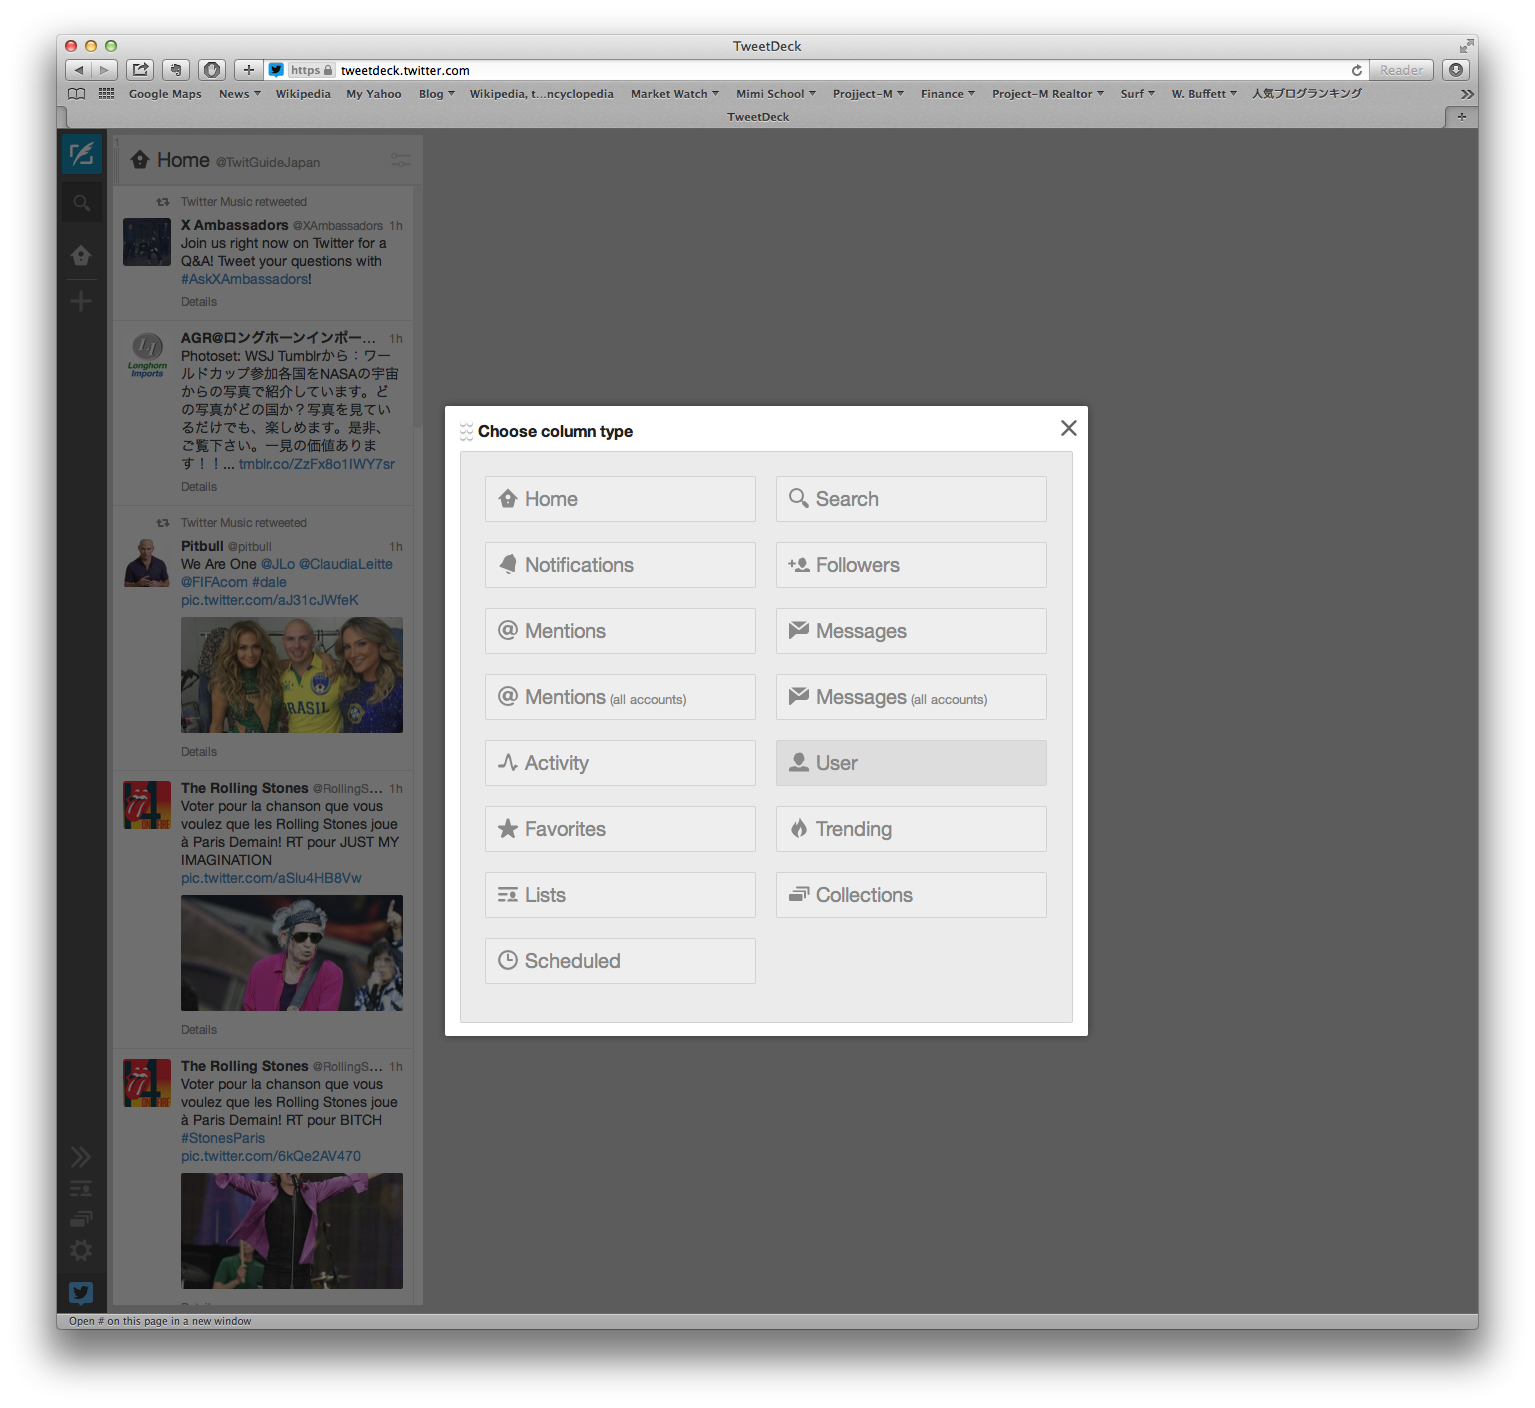The image size is (1535, 1408).
Task: Open a new Safari tab
Action: pyautogui.click(x=1461, y=117)
